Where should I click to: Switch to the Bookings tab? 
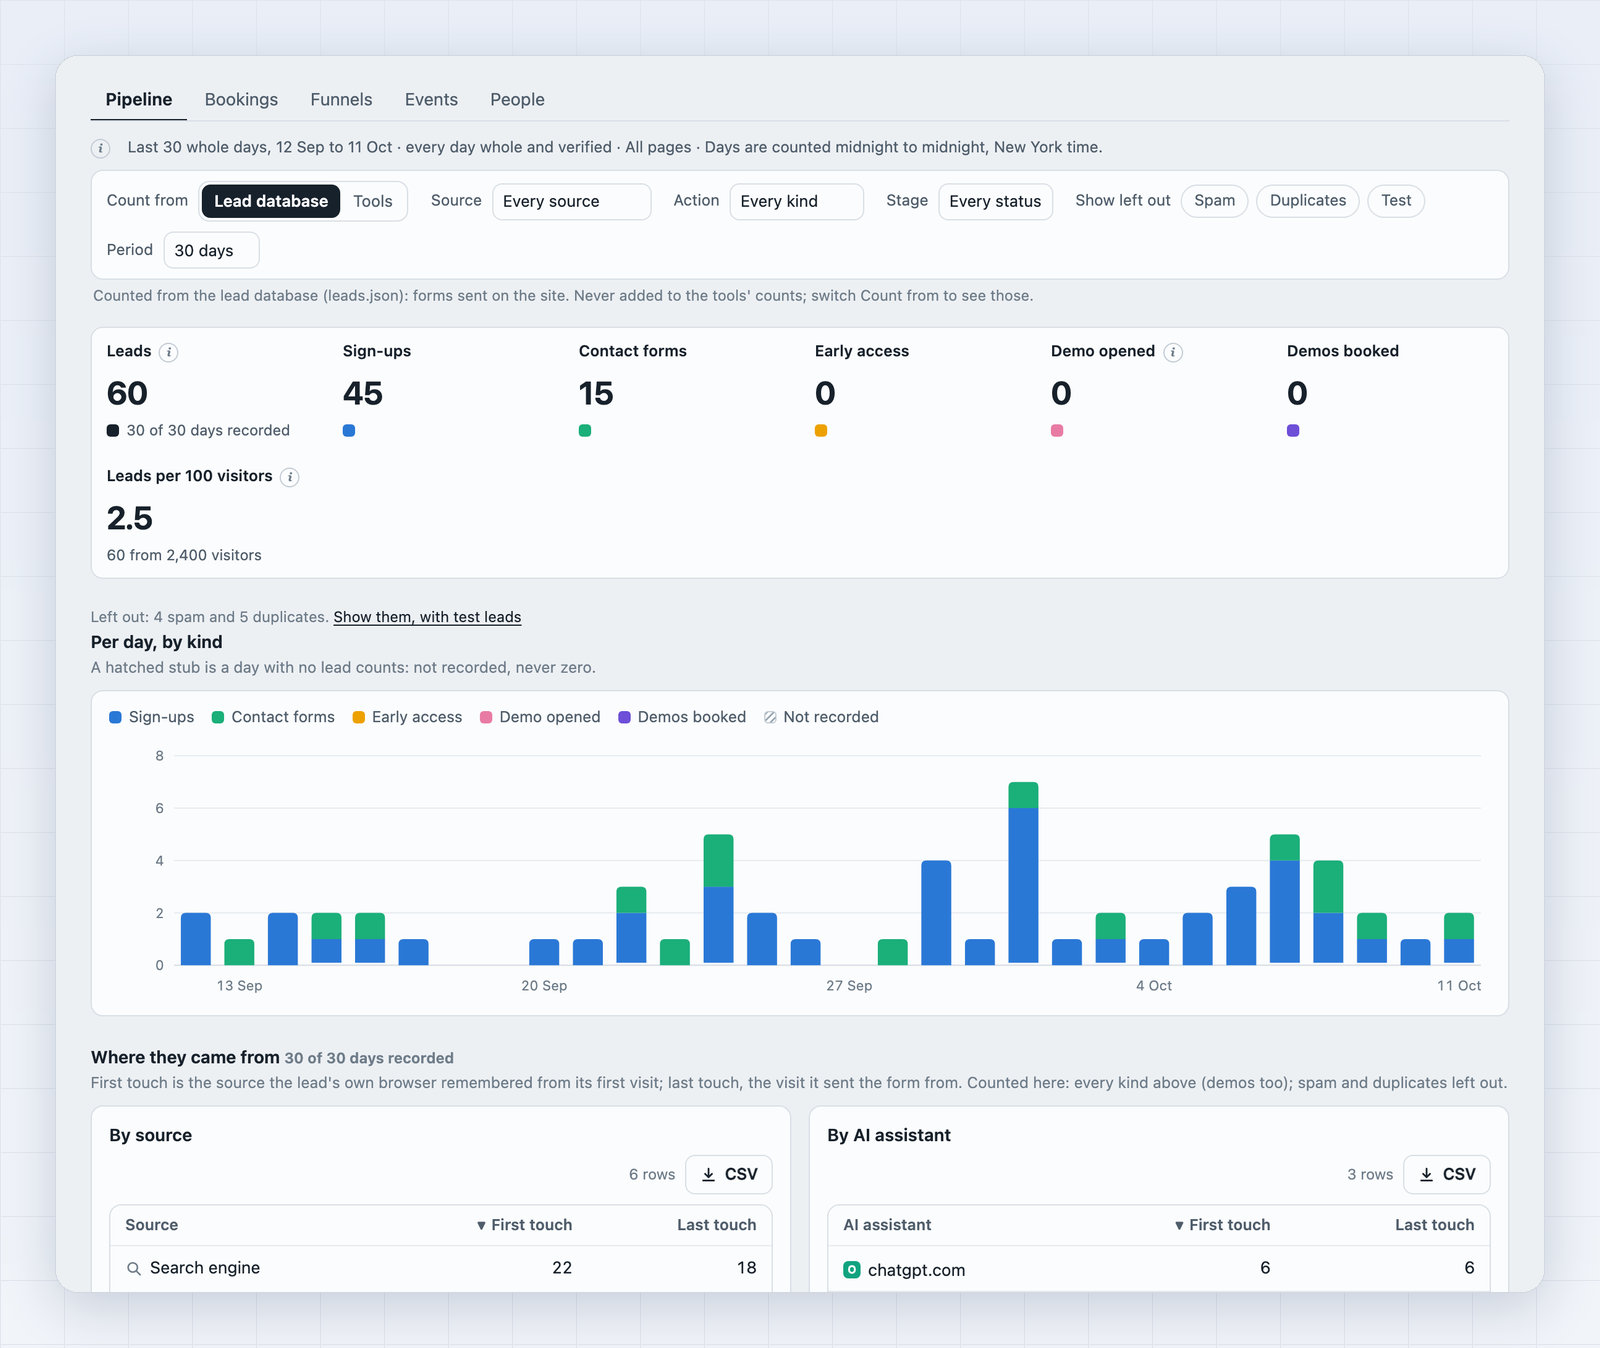tap(241, 100)
